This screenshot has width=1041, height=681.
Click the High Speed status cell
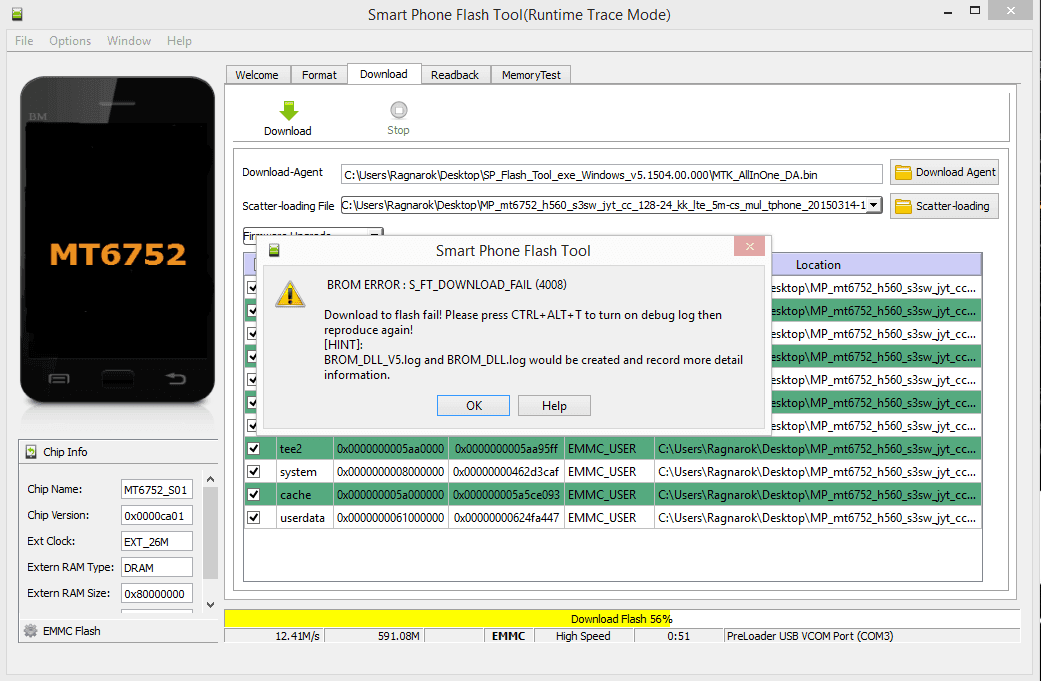(x=583, y=636)
